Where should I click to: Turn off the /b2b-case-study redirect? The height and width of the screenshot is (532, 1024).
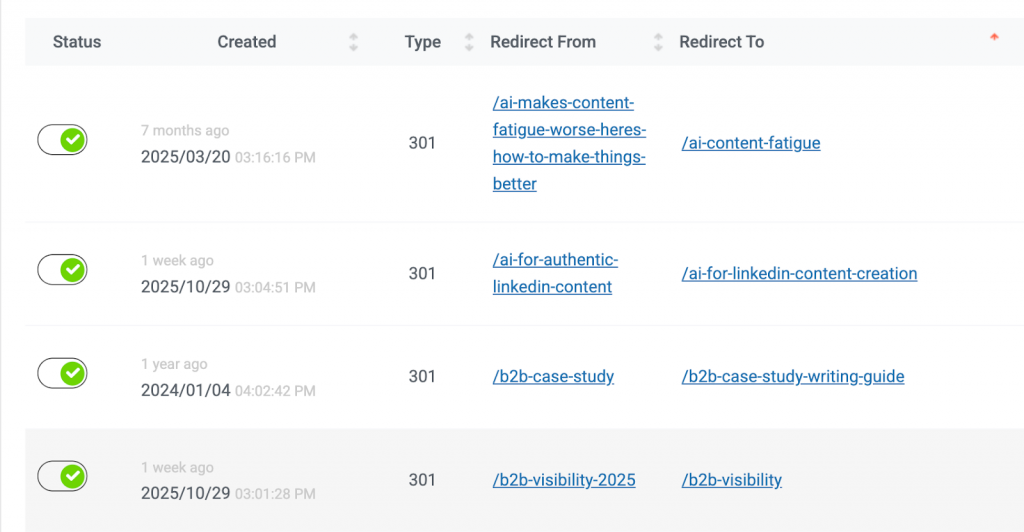62,374
